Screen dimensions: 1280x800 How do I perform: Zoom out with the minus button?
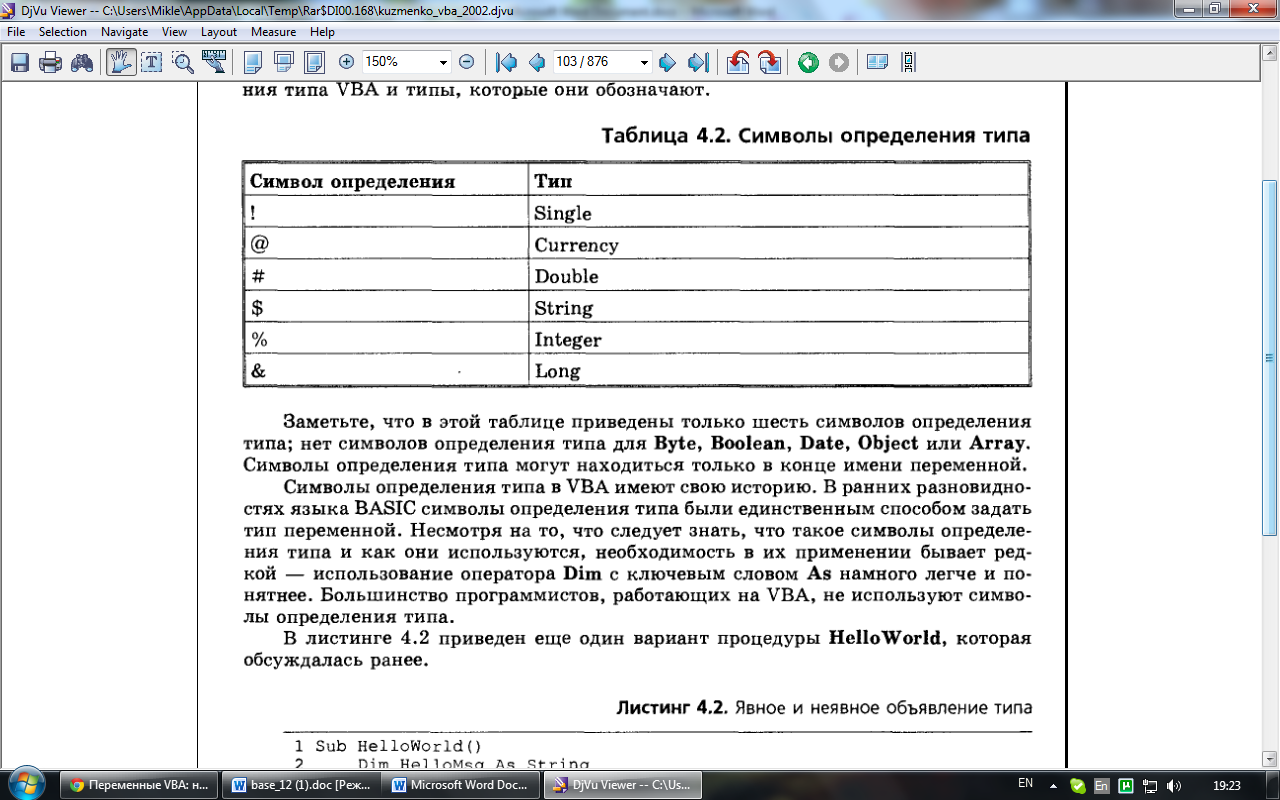[466, 62]
